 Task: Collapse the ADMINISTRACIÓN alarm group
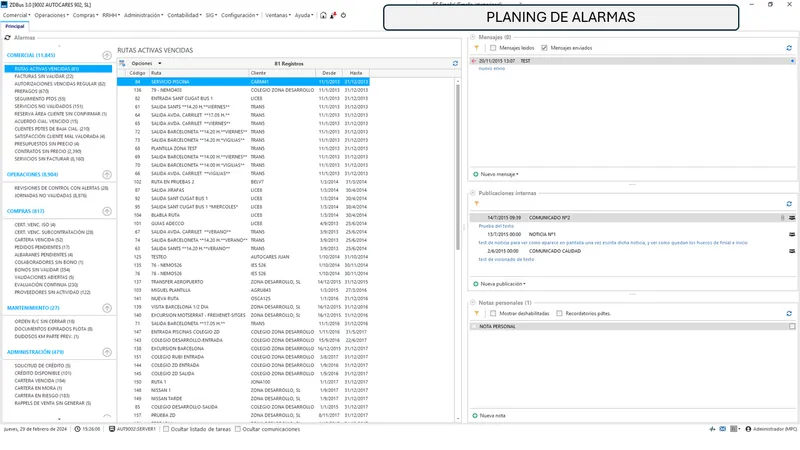[x=107, y=352]
